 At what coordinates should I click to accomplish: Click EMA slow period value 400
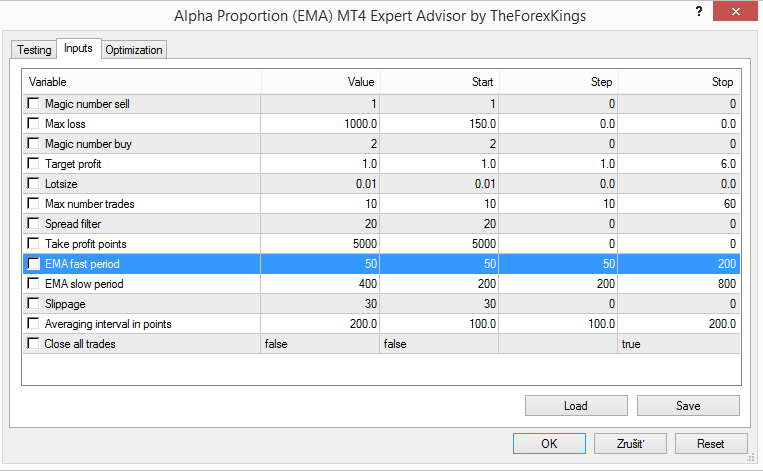tap(320, 284)
